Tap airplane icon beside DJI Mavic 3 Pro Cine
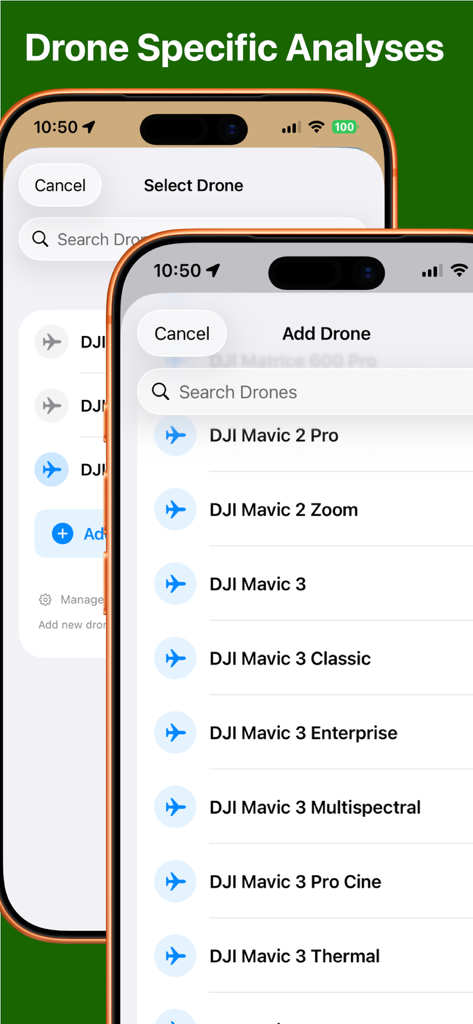The height and width of the screenshot is (1024, 473). pyautogui.click(x=175, y=882)
